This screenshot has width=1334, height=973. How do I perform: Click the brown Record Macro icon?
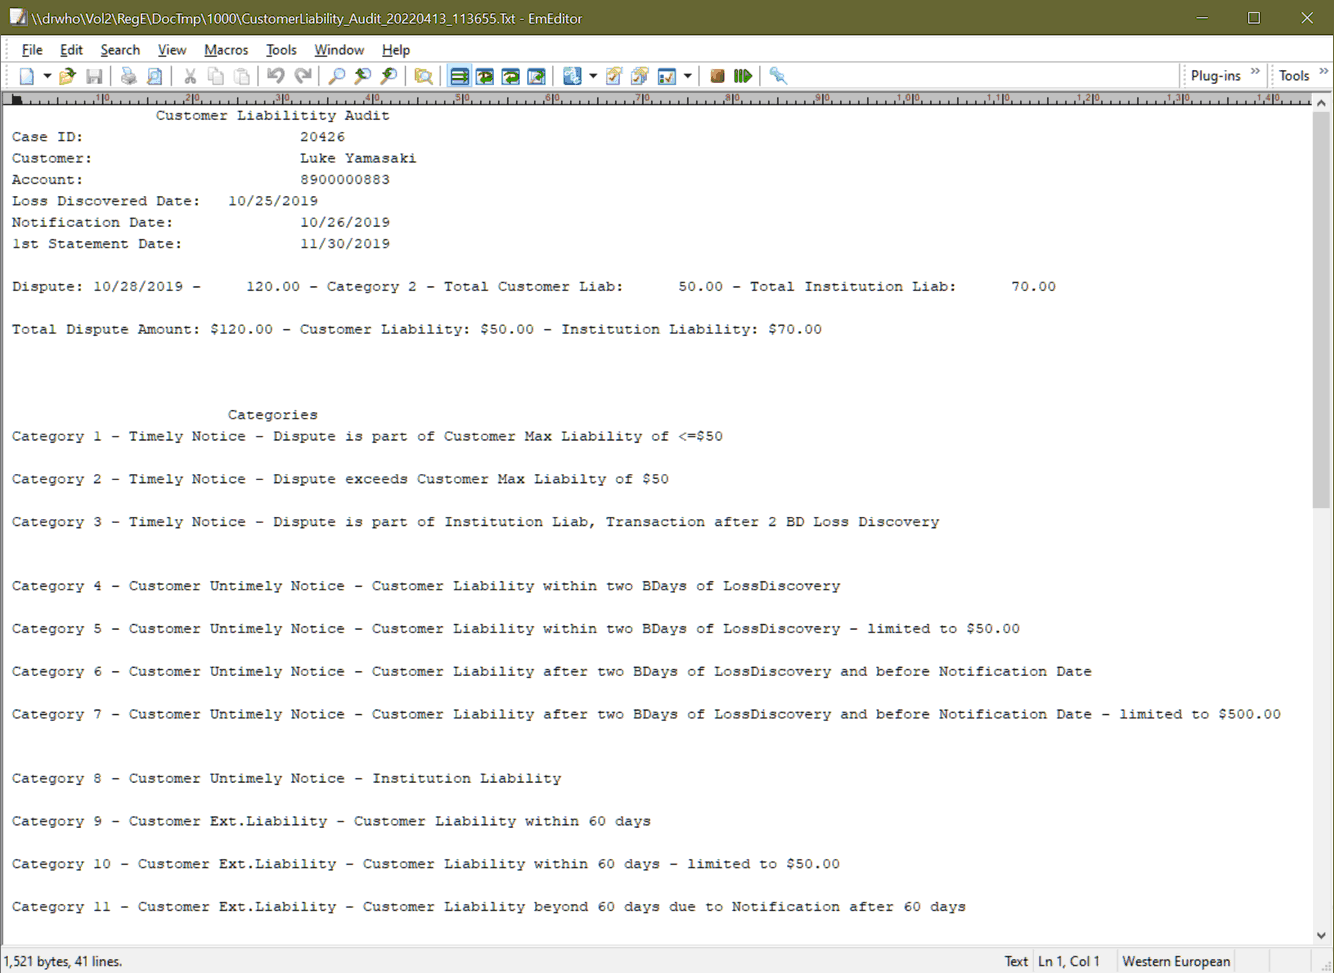click(x=717, y=76)
